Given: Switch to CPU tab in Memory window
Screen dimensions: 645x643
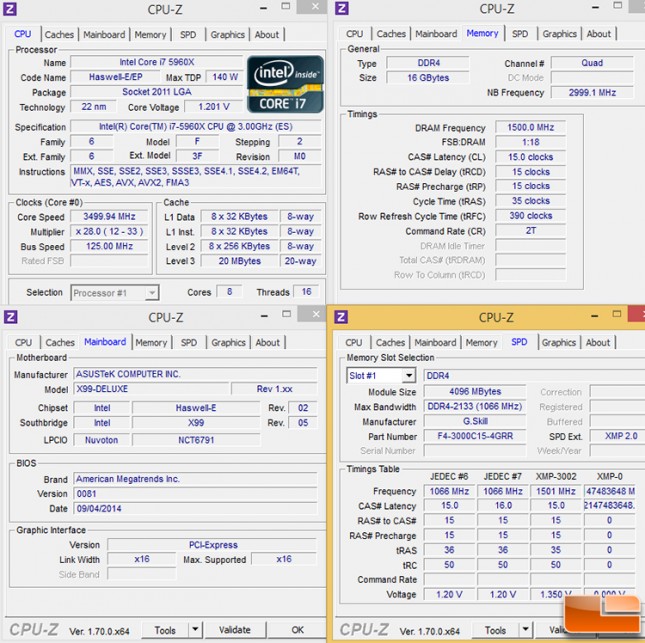Looking at the screenshot, I should coord(354,34).
